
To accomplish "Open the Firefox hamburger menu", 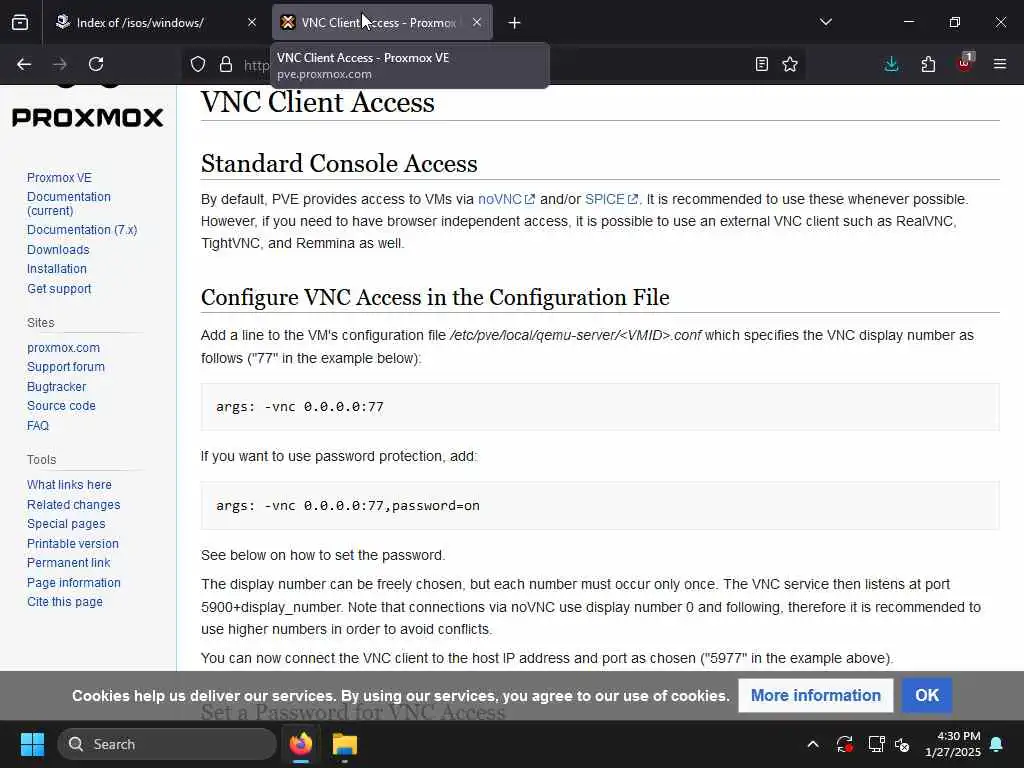I will pos(1000,64).
